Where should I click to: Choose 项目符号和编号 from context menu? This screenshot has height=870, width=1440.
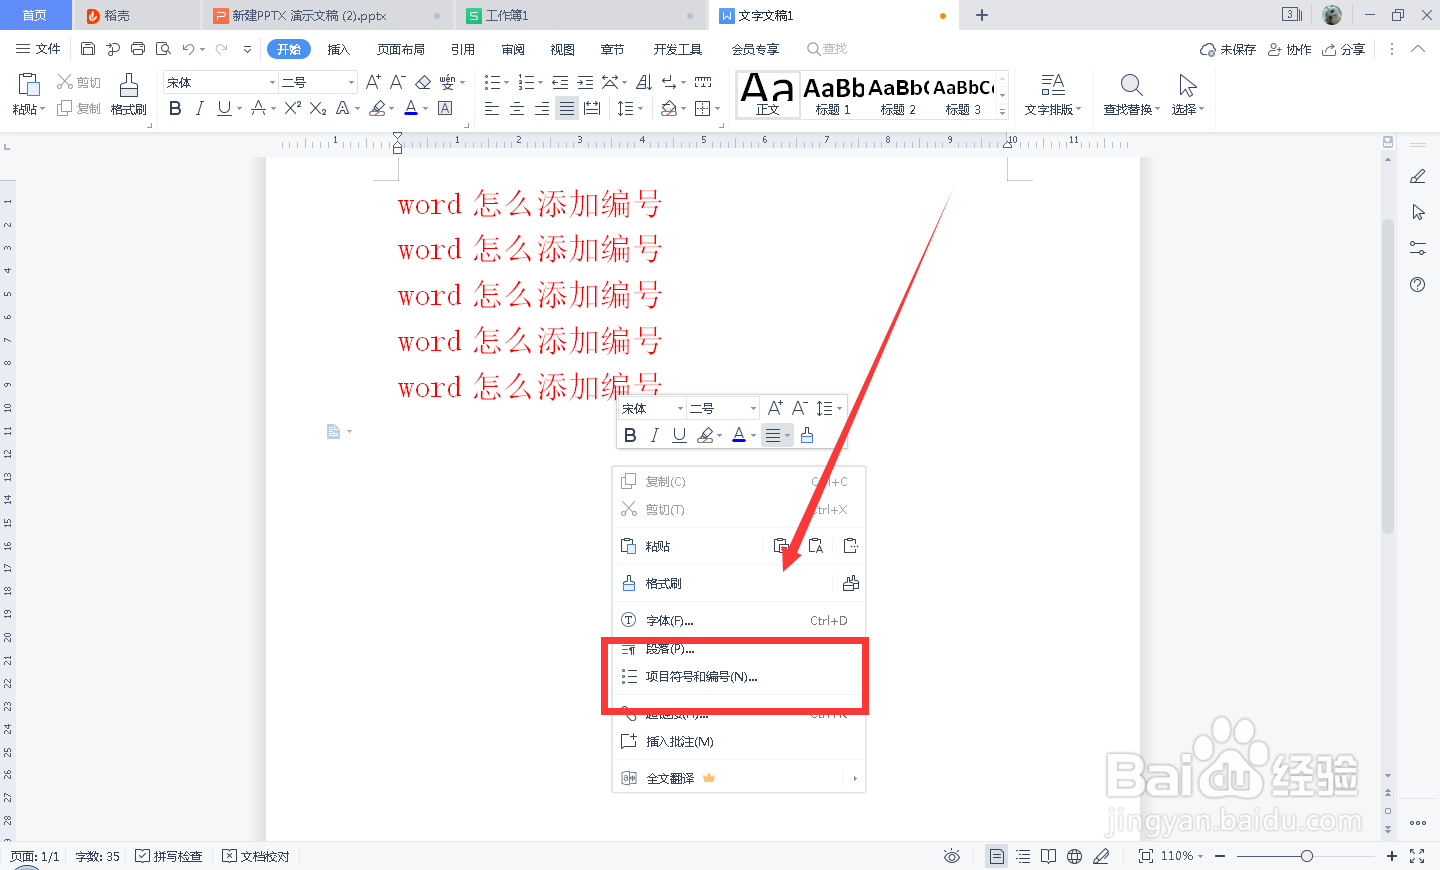(x=700, y=676)
